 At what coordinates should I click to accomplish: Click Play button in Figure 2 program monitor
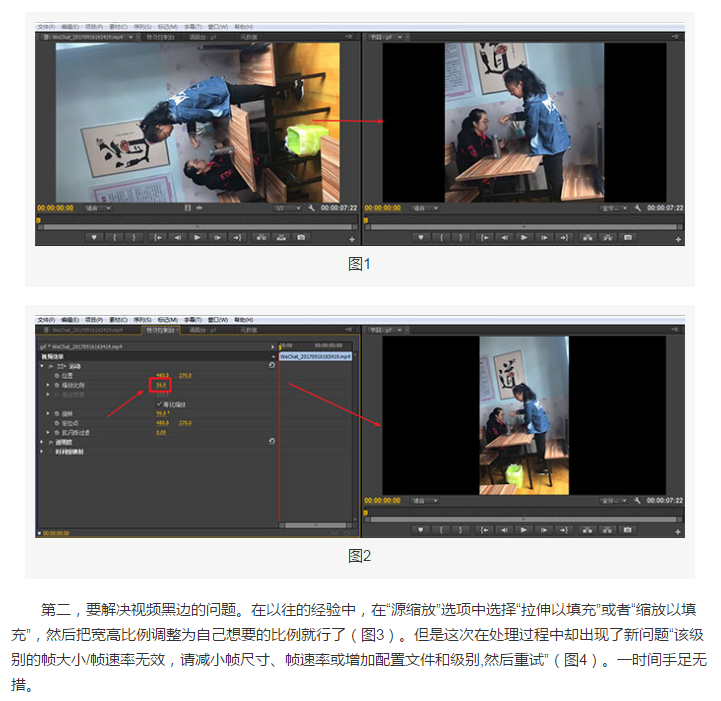pos(523,529)
